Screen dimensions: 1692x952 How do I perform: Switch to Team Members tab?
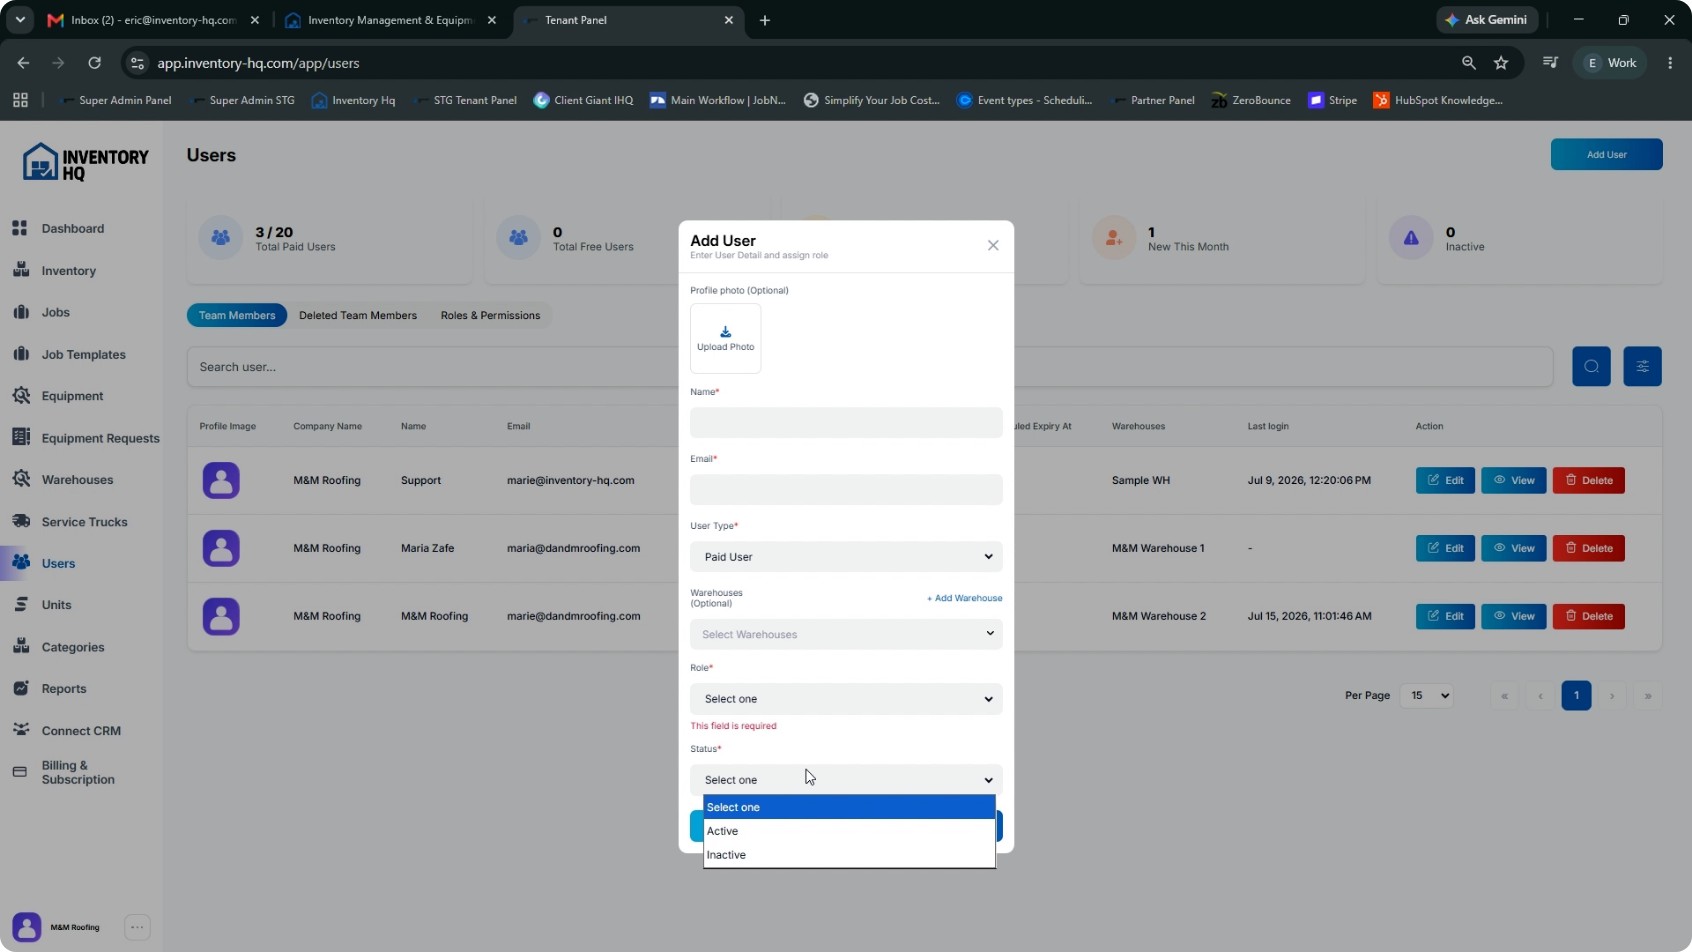(237, 315)
